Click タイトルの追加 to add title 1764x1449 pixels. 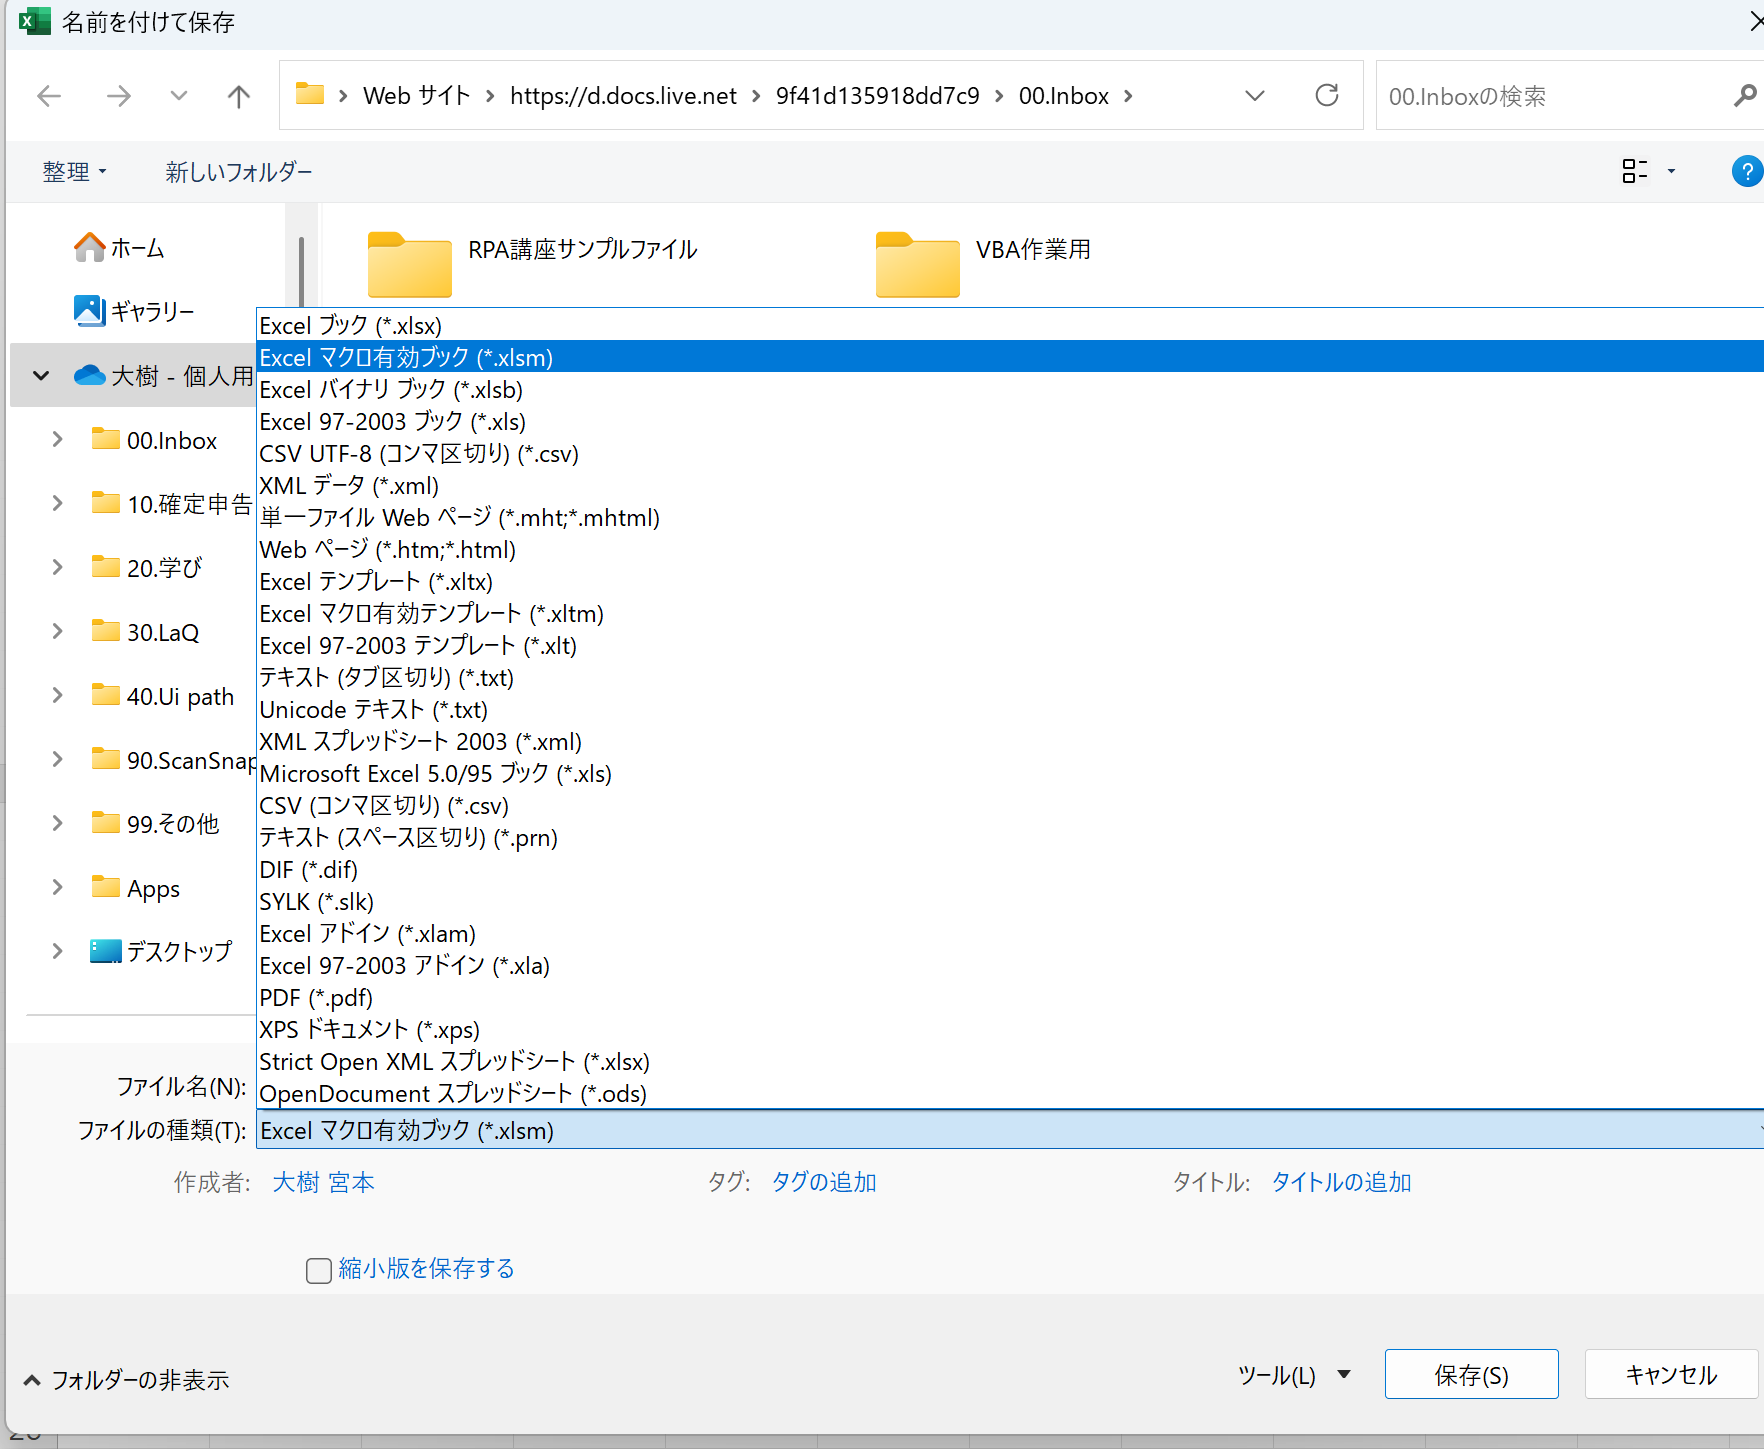pyautogui.click(x=1341, y=1182)
